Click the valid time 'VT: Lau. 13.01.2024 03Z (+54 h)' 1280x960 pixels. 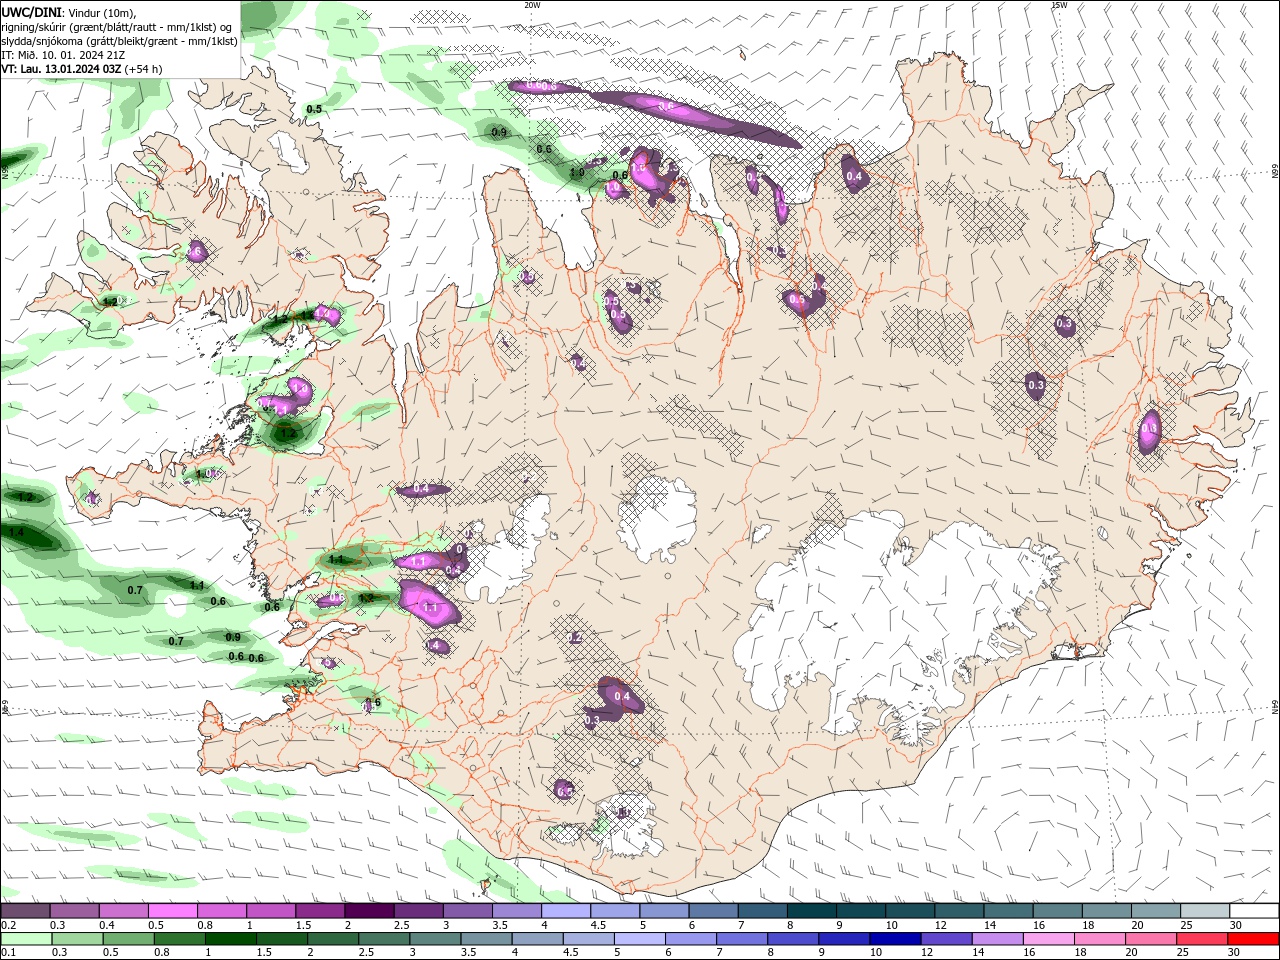(82, 69)
